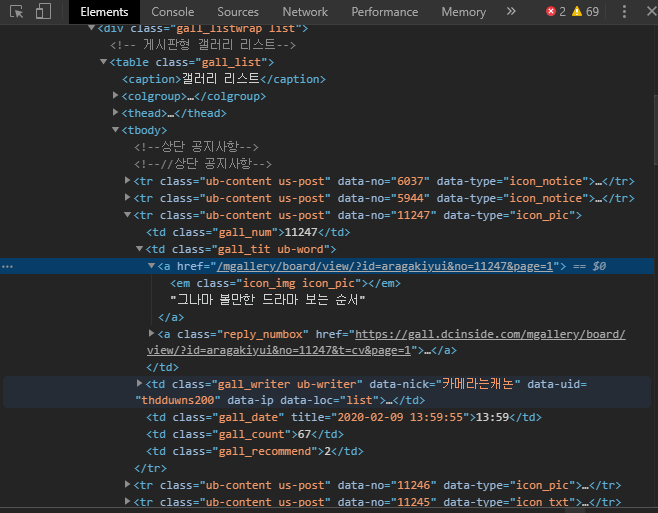Collapse the td gall_tit ub-word node
Viewport: 658px width, 513px height.
(x=140, y=249)
